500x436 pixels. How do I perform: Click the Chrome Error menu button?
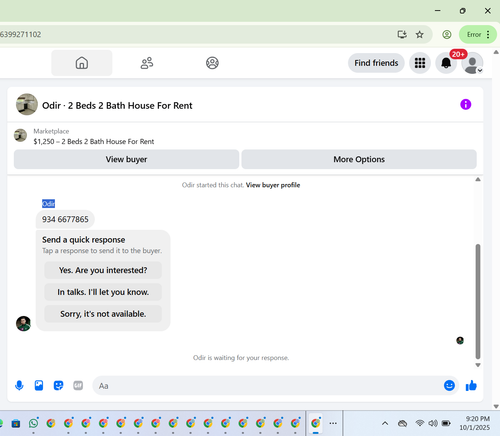[x=478, y=34]
